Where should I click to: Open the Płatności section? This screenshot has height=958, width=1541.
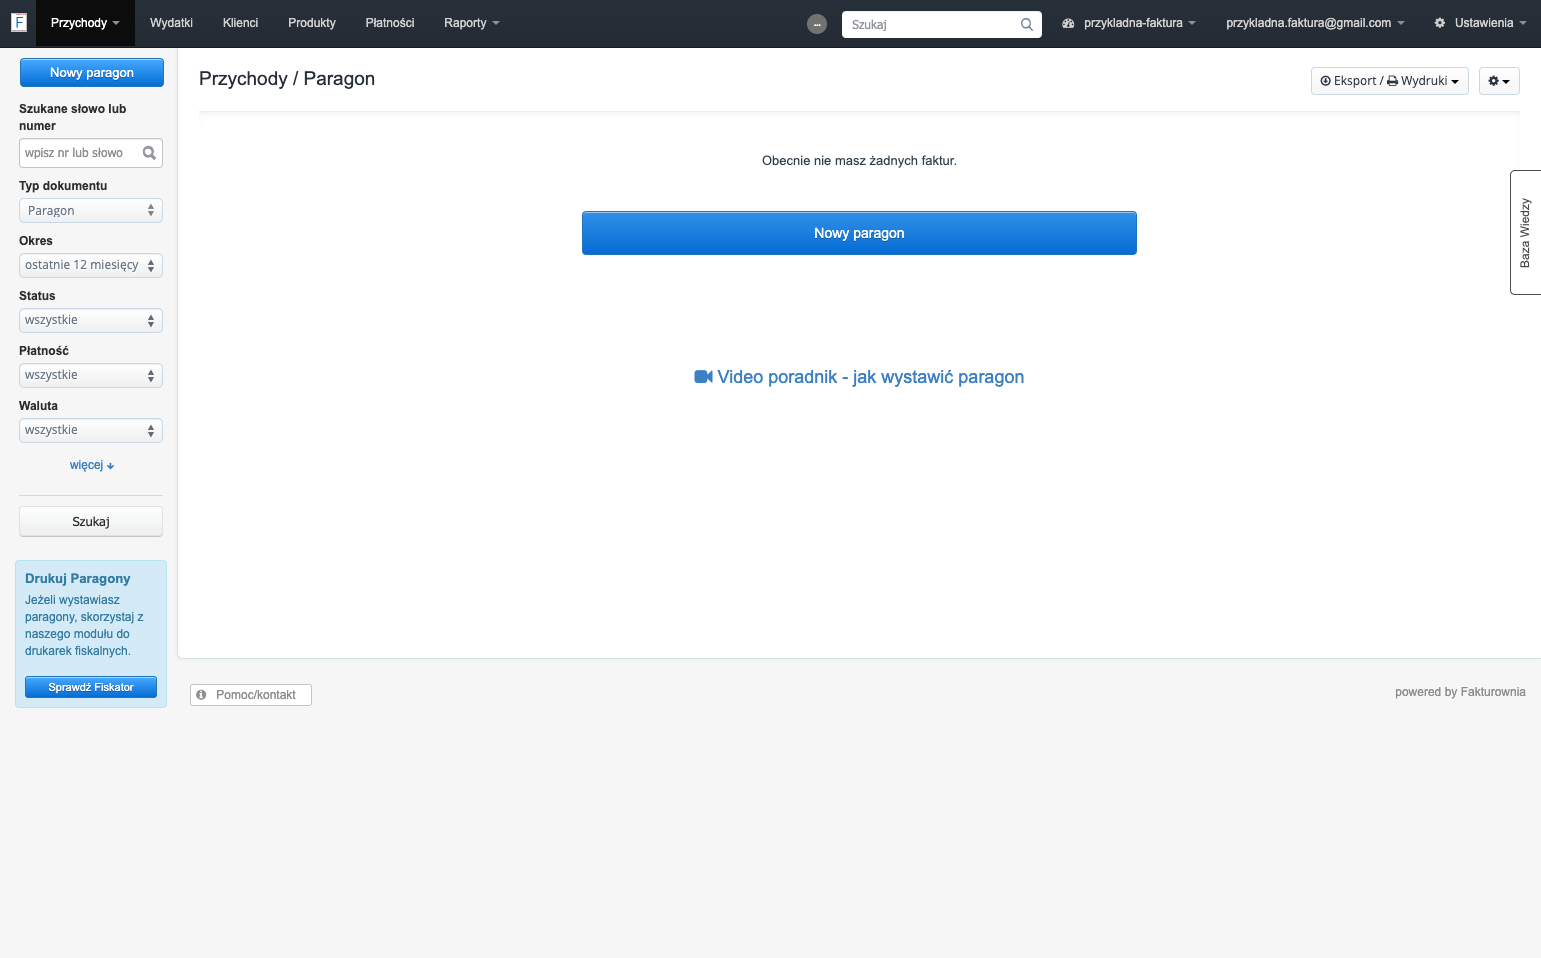tap(390, 23)
